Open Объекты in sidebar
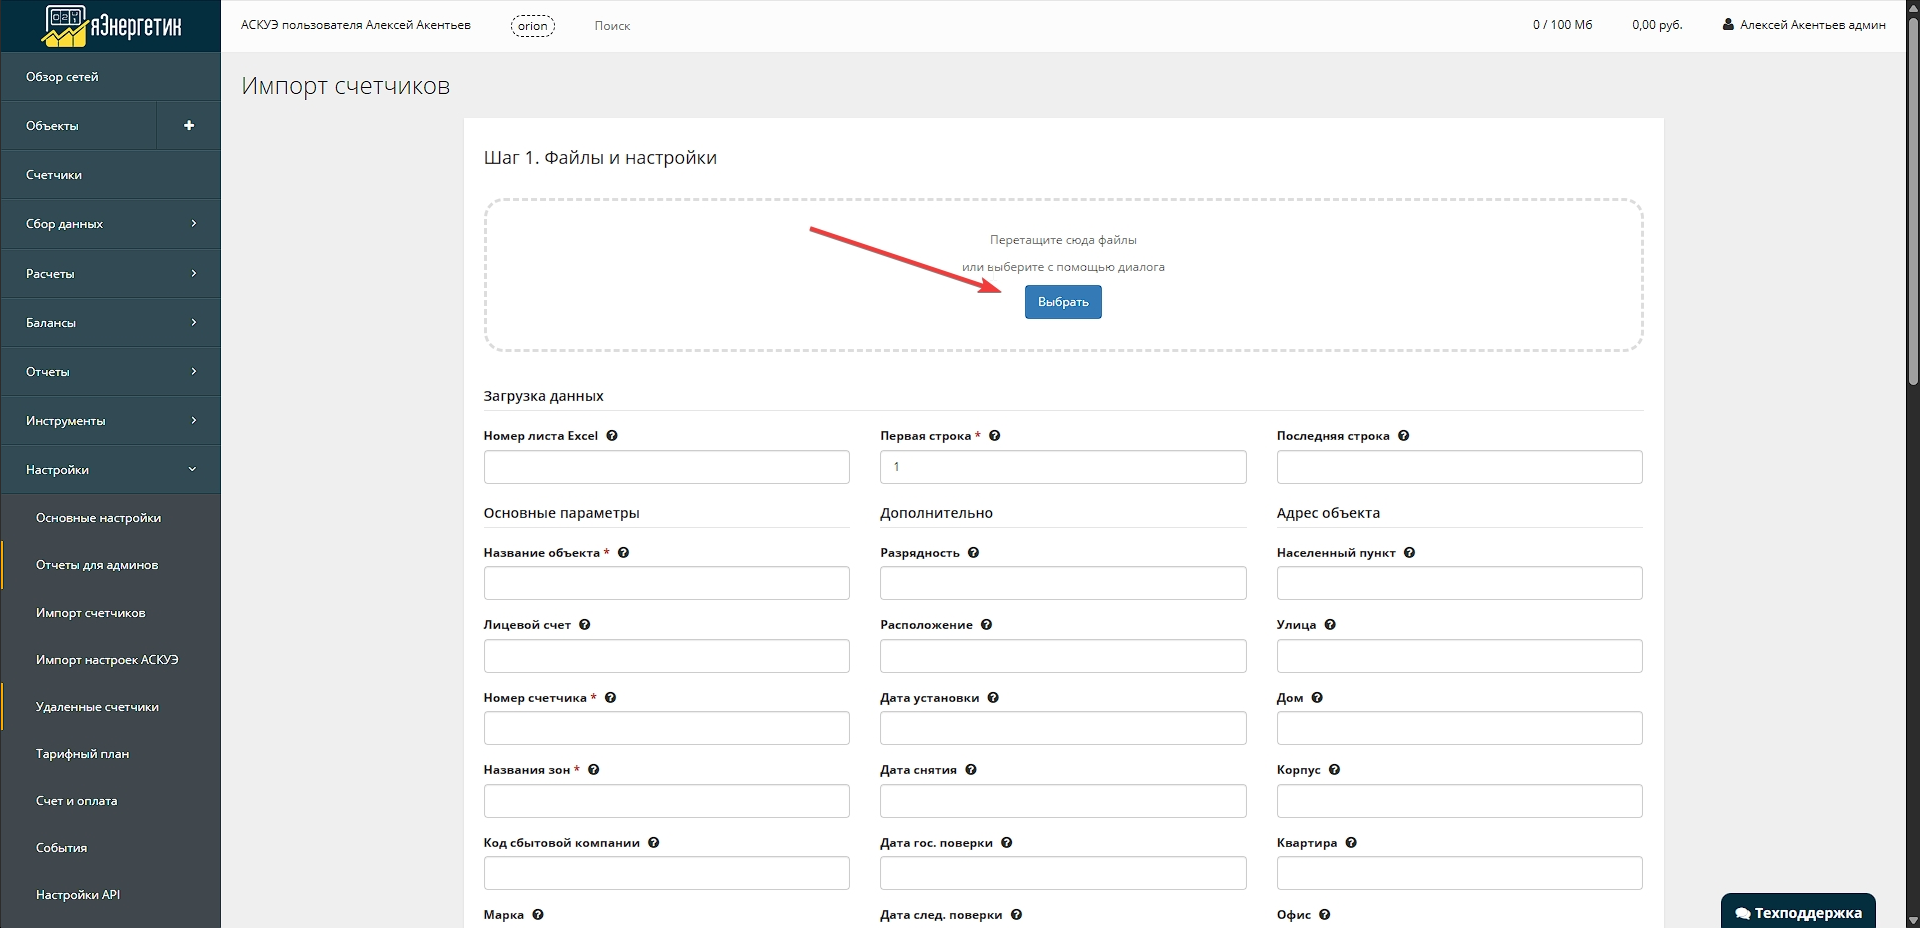 point(78,126)
